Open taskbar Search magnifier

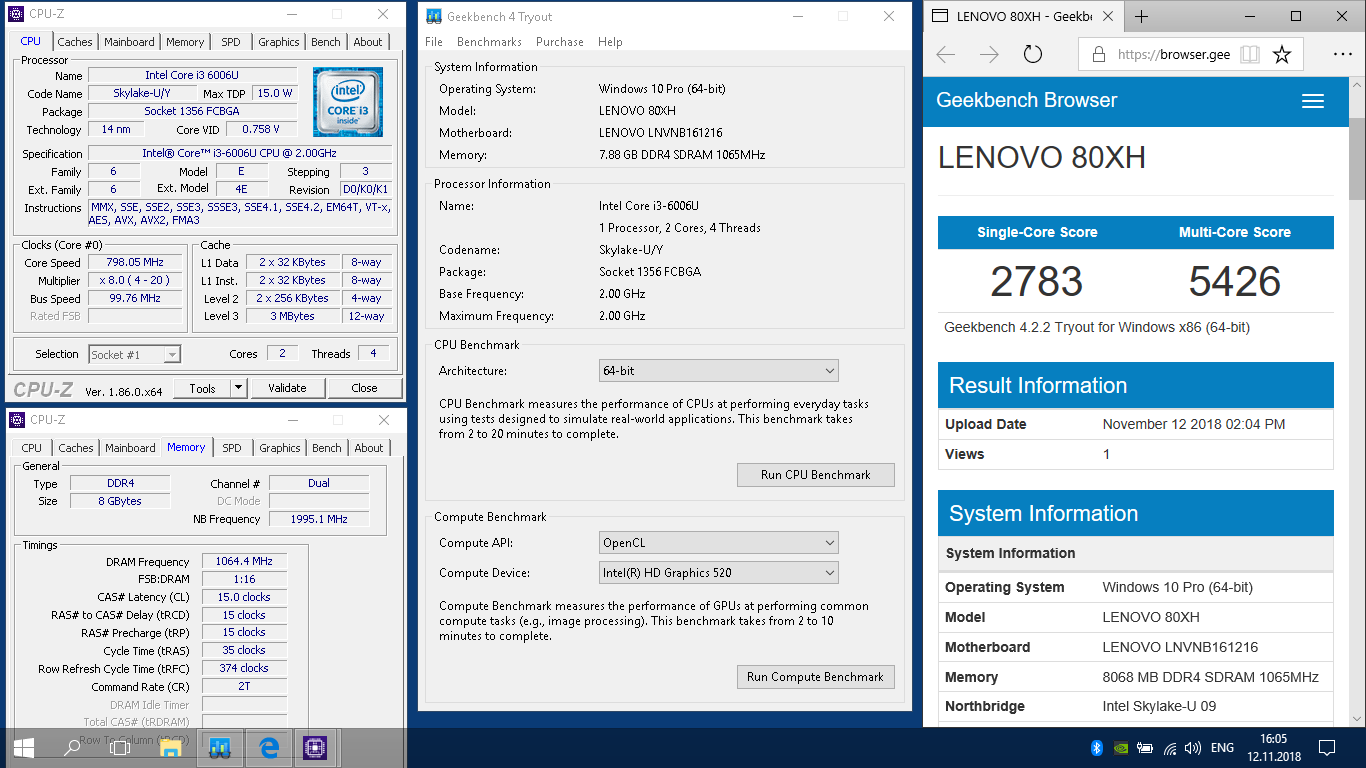click(72, 747)
